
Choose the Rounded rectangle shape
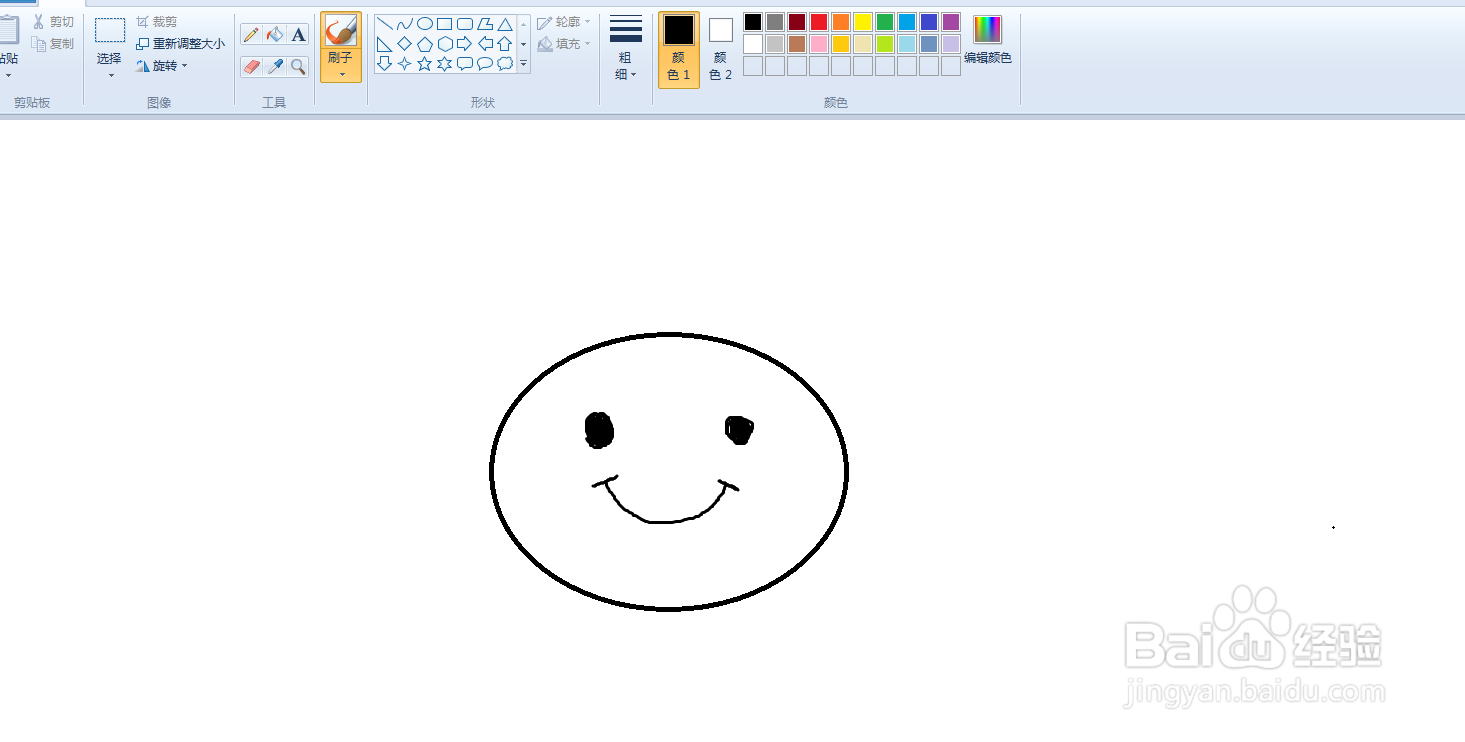pyautogui.click(x=465, y=24)
